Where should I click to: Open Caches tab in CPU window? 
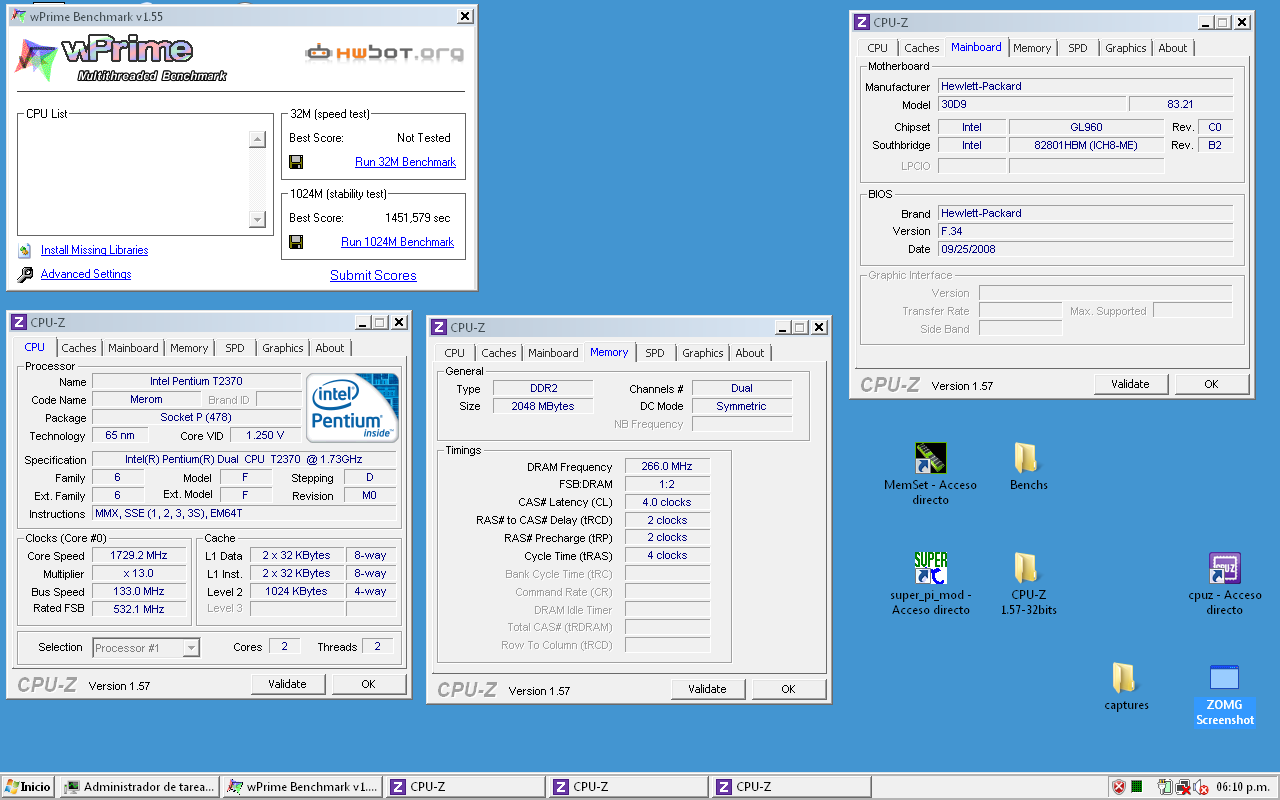coord(79,348)
